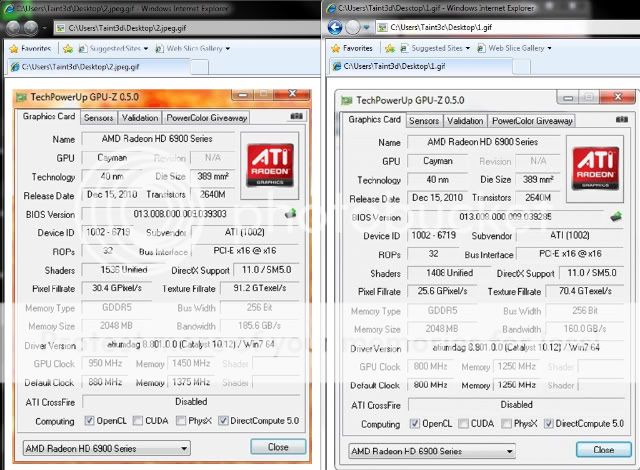Open the Validation tab in the right GPU-Z window
640x470 pixels.
coord(464,120)
